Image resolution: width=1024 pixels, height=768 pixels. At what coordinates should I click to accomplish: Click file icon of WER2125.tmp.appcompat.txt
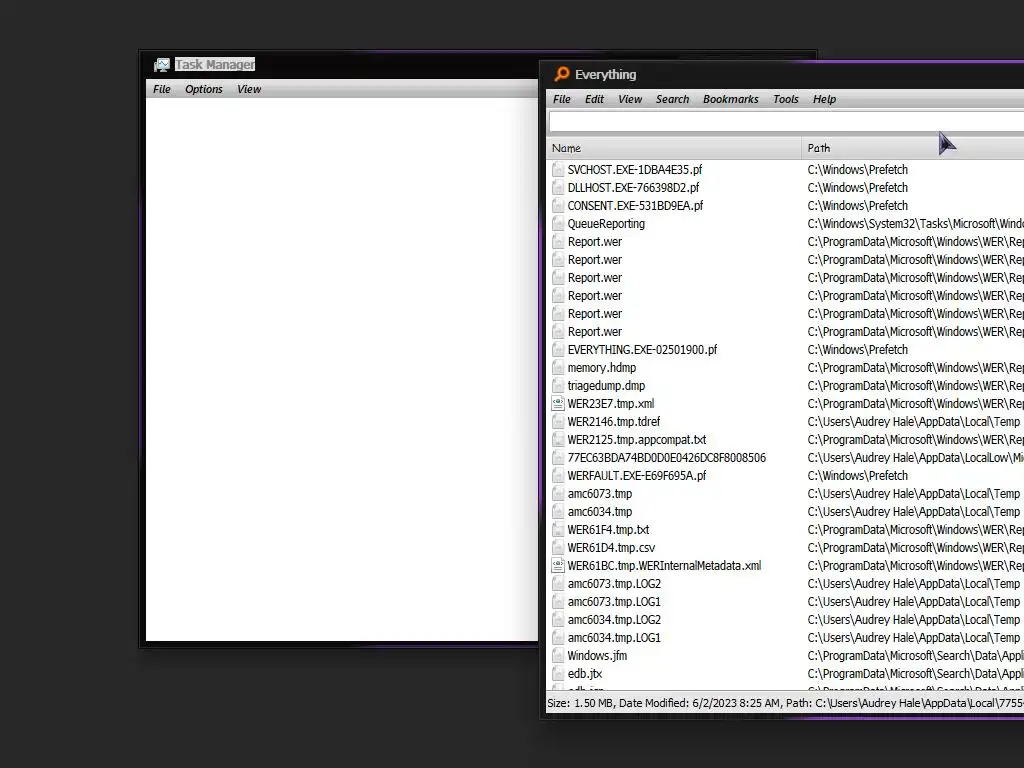click(558, 440)
